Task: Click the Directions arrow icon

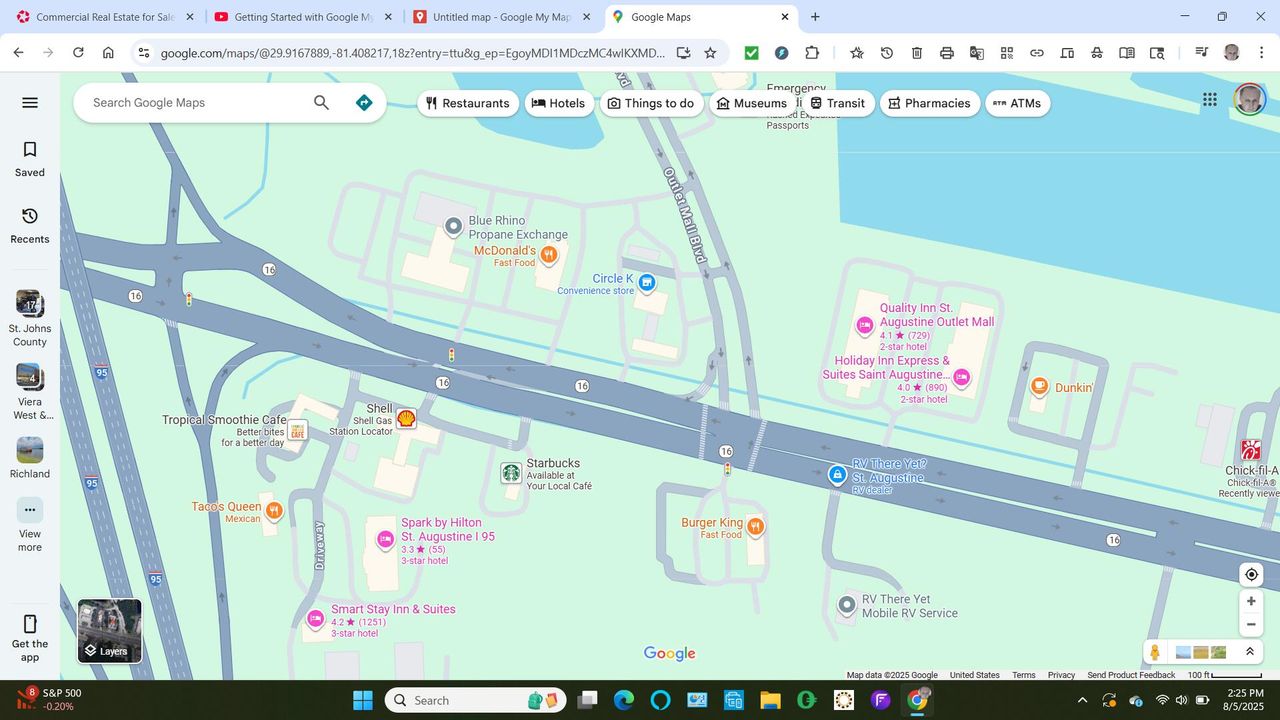Action: (x=364, y=102)
